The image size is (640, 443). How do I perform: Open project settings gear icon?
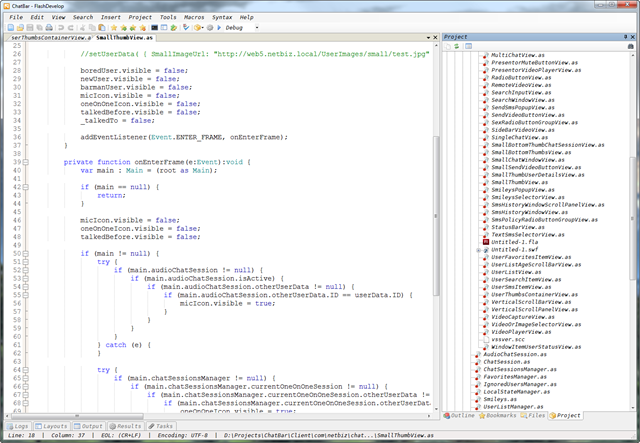tap(210, 28)
